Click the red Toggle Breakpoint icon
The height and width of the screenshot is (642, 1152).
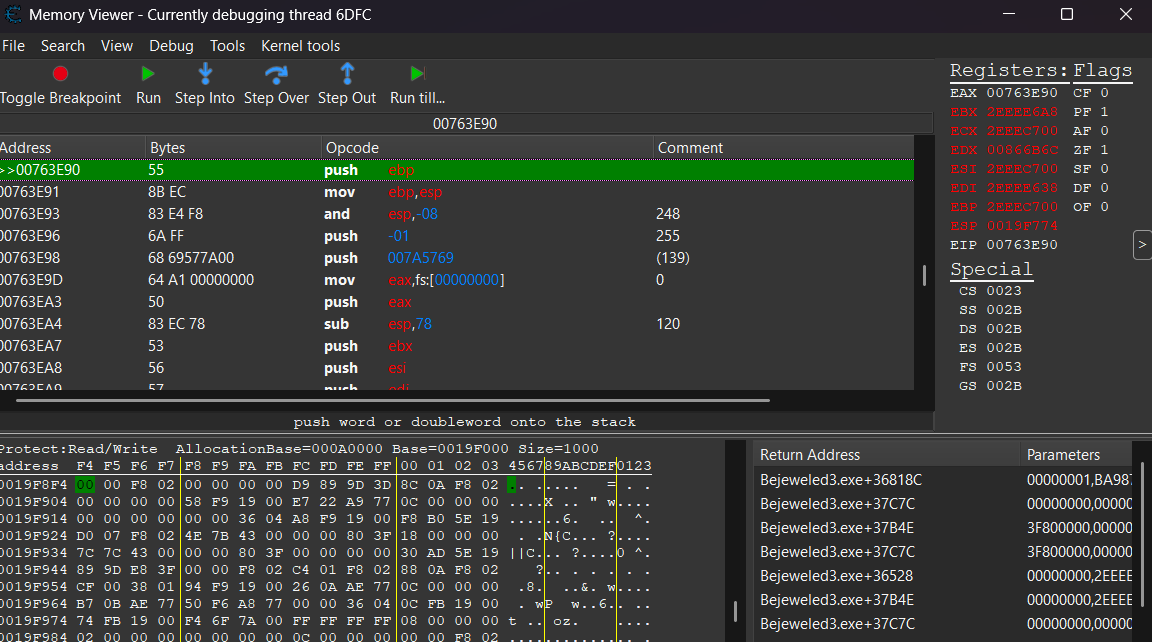(x=60, y=74)
